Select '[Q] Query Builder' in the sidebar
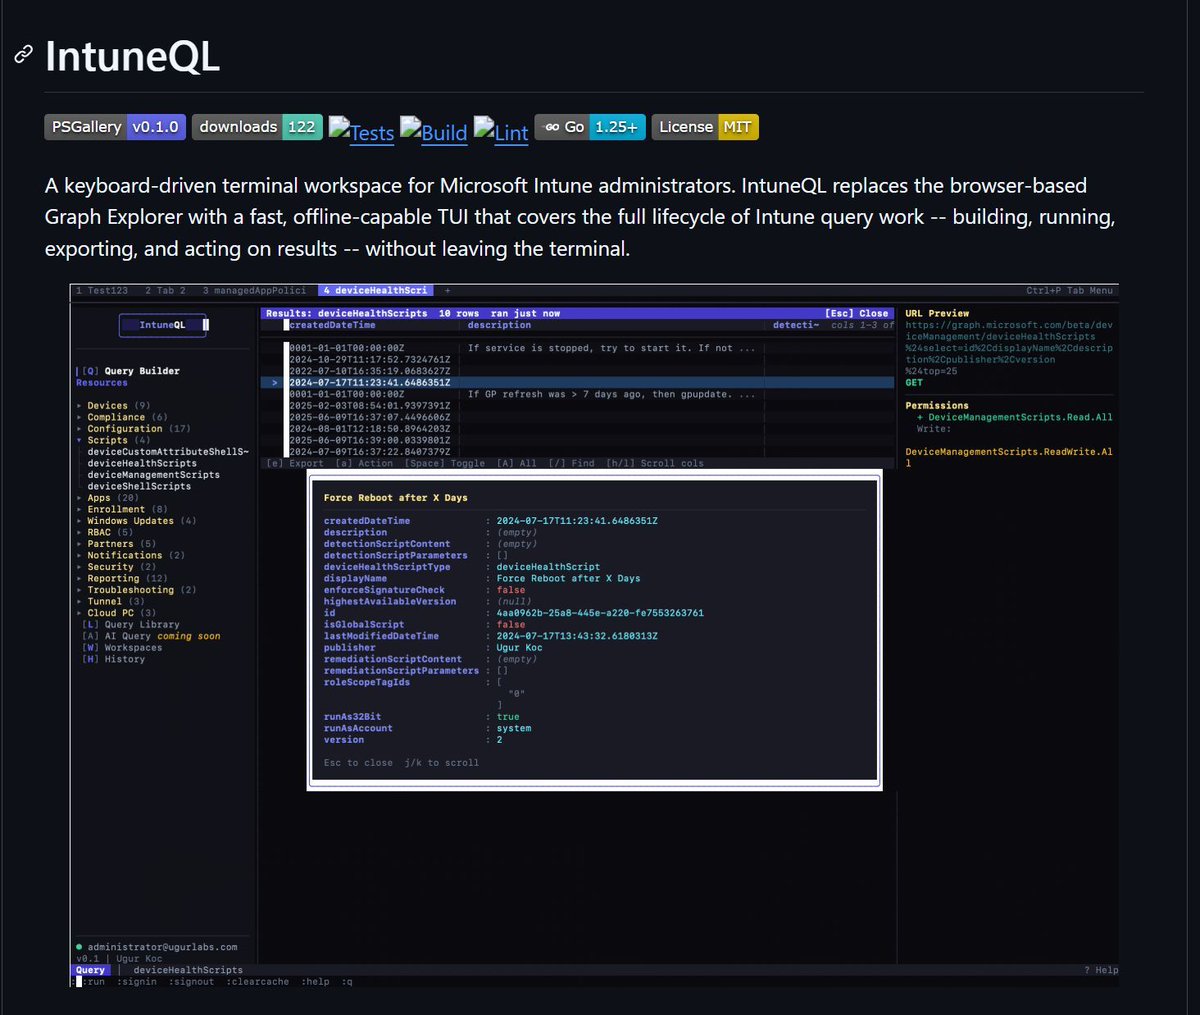The width and height of the screenshot is (1200, 1015). tap(131, 371)
